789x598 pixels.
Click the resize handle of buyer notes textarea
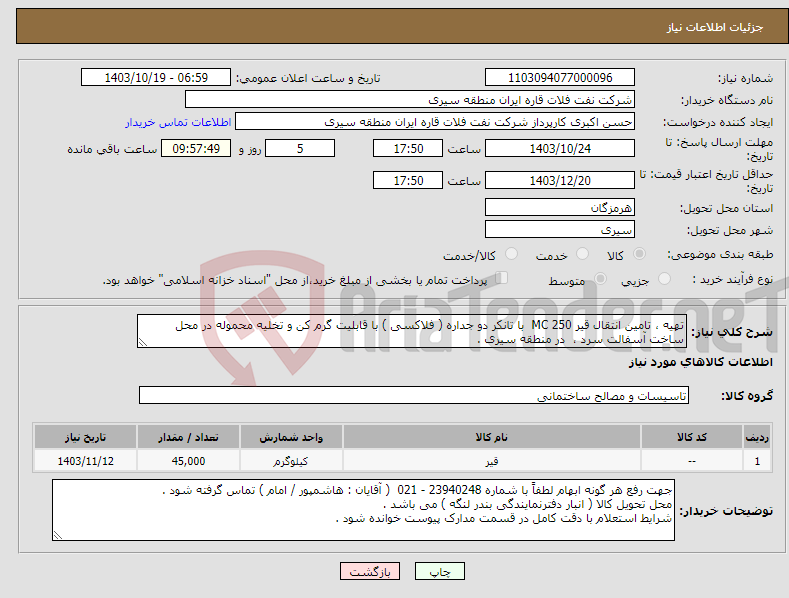(58, 536)
